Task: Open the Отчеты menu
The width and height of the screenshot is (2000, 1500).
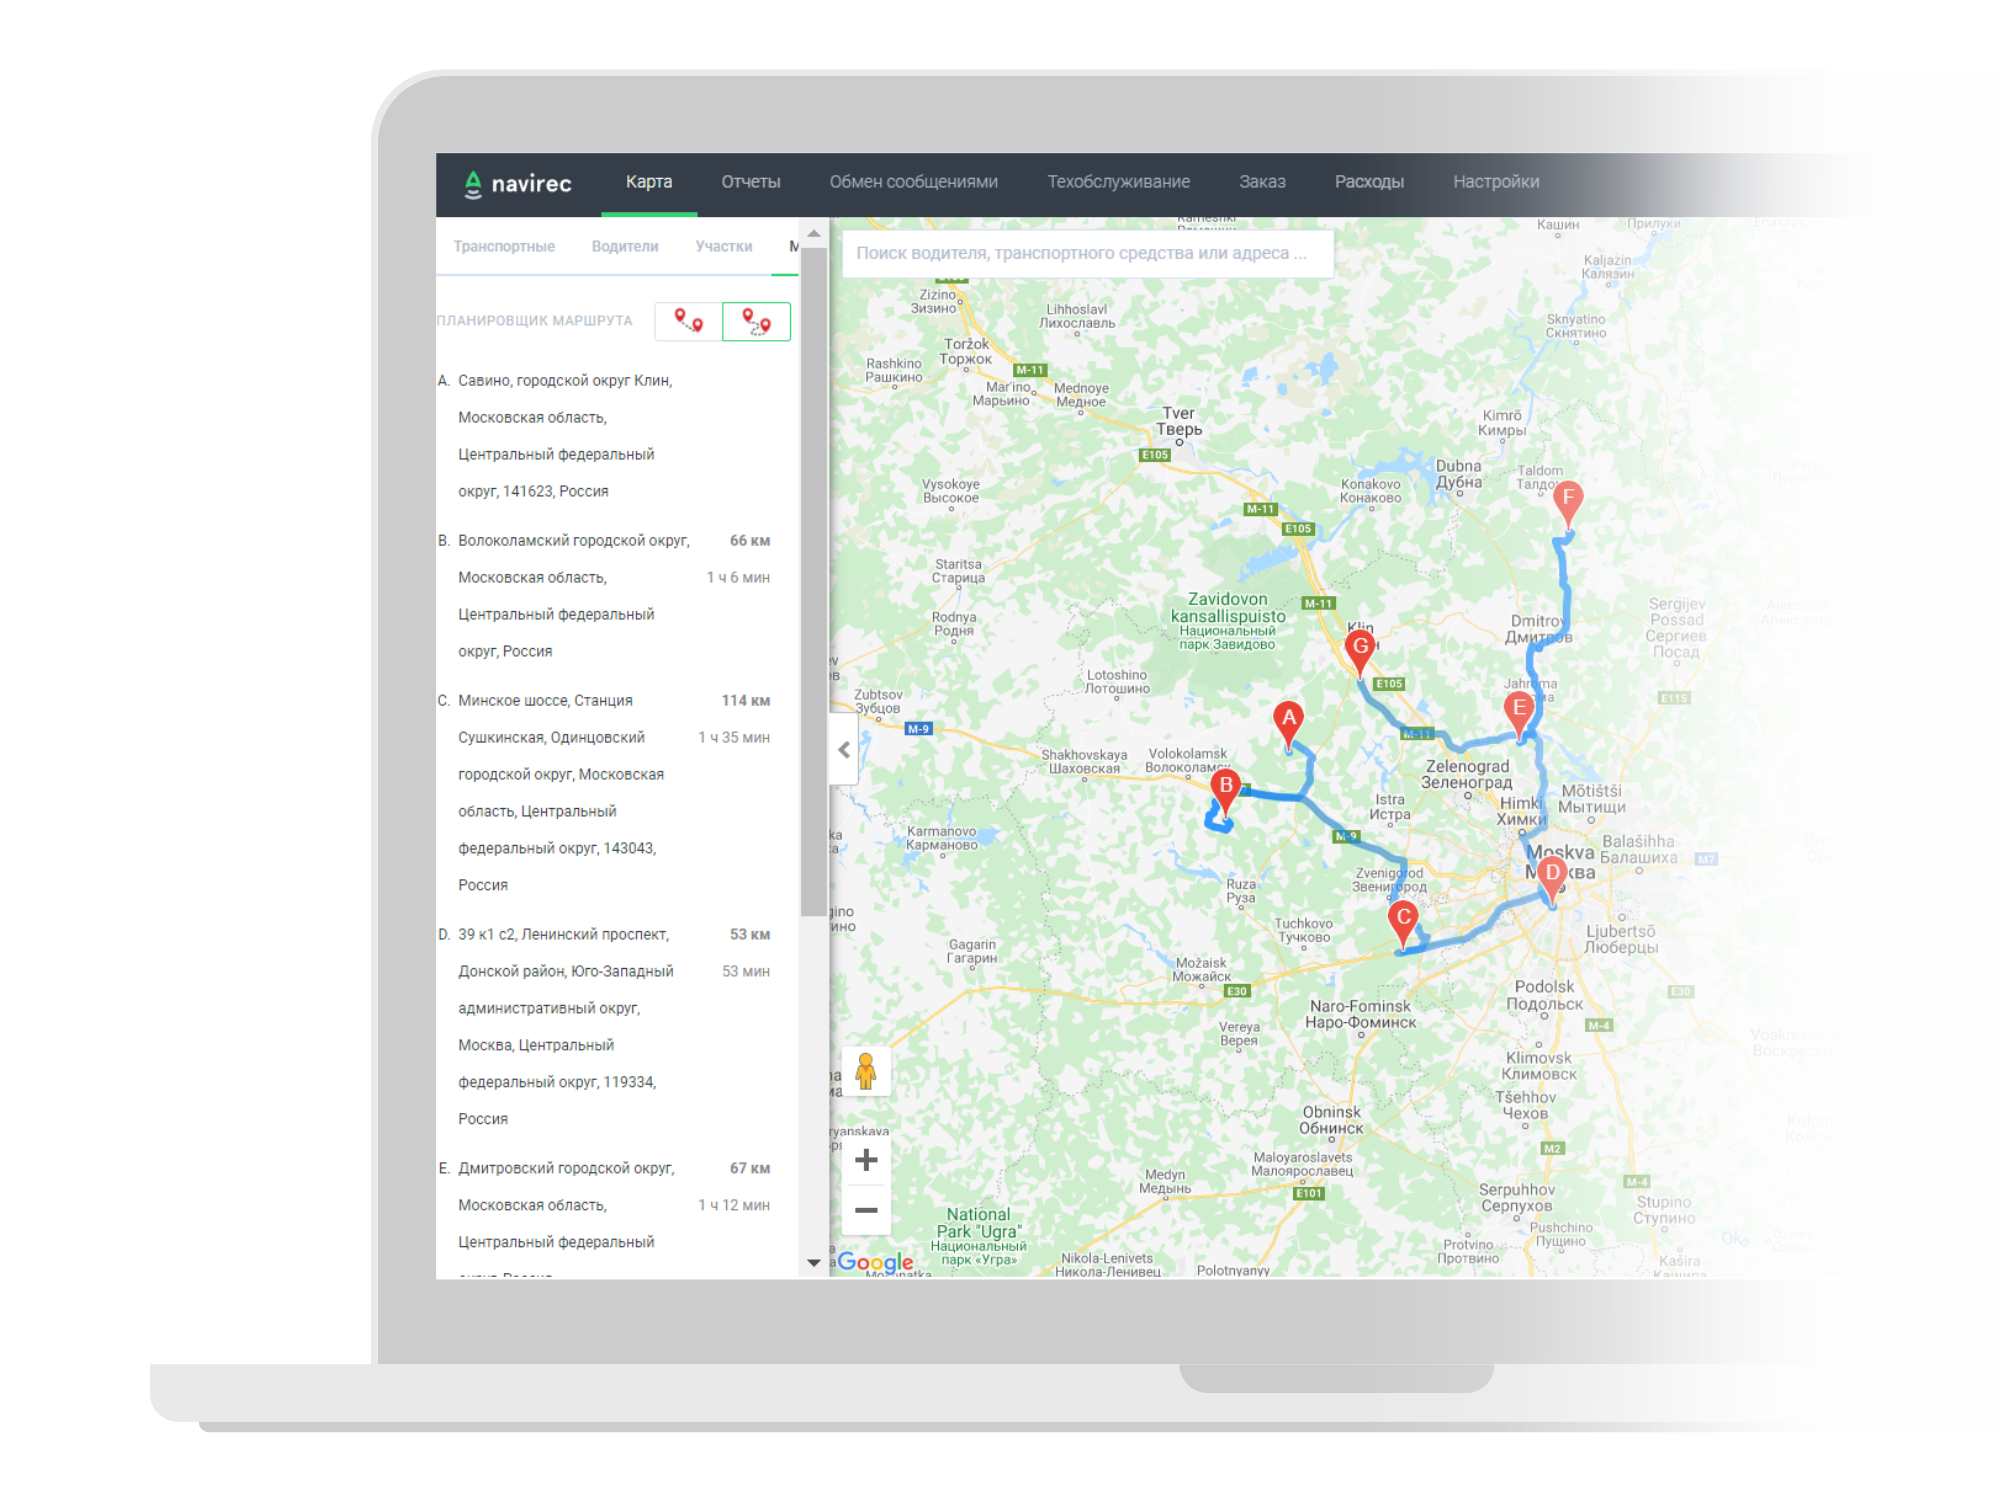Action: (751, 182)
